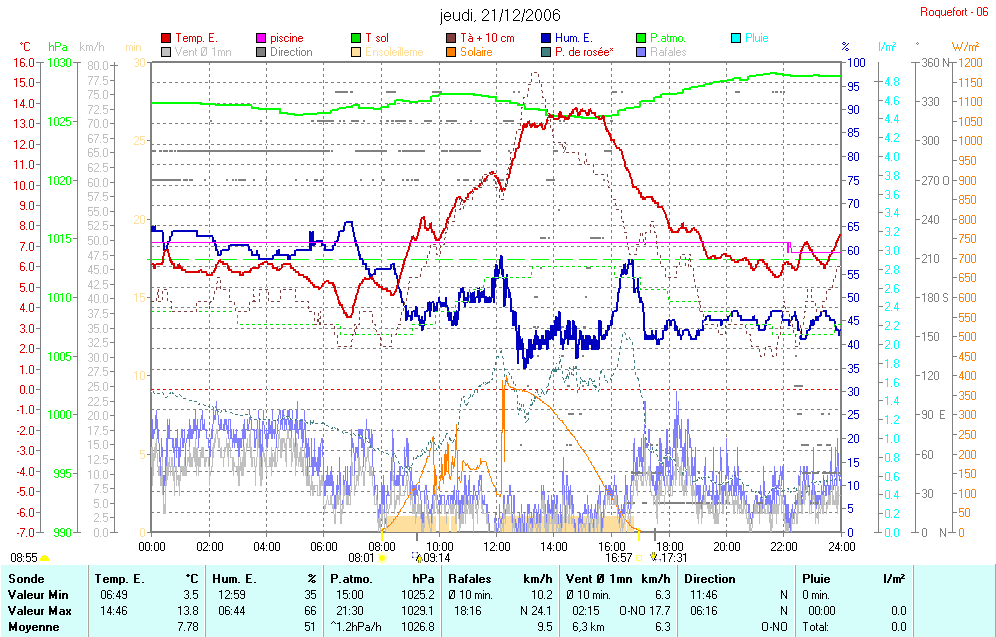This screenshot has width=996, height=637.
Task: Click the 360 N direction axis label
Action: point(936,63)
